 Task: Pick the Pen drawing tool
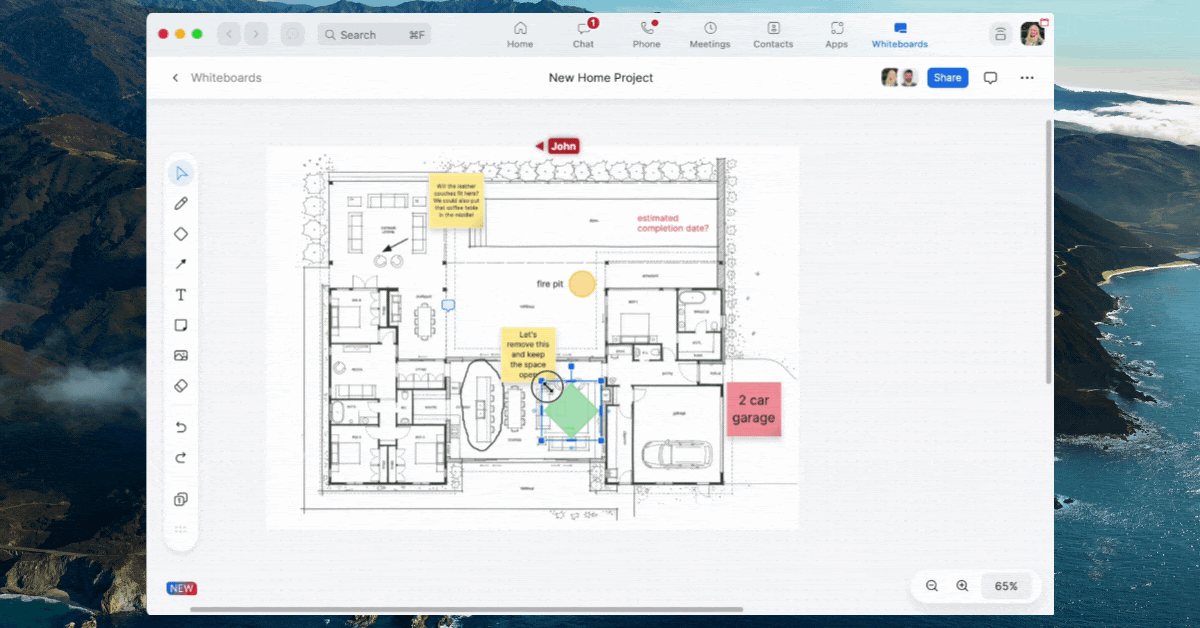click(x=181, y=203)
